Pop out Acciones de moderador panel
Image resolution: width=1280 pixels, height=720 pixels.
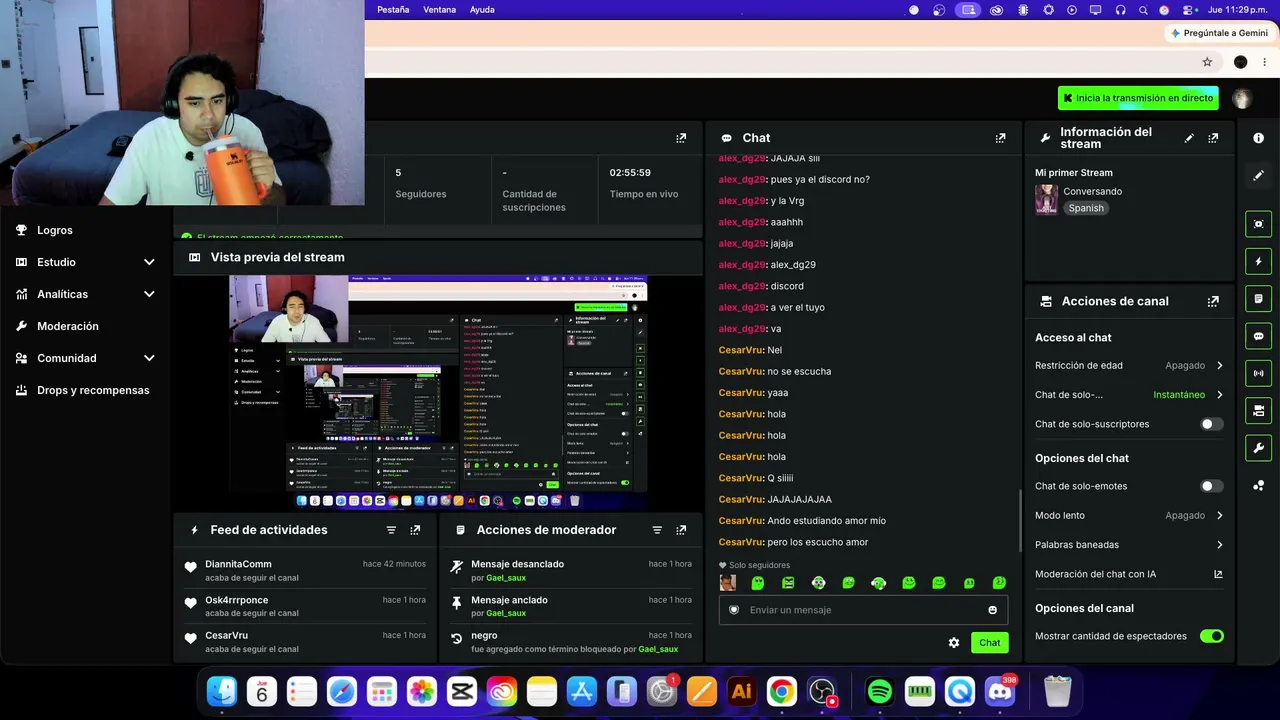click(681, 530)
